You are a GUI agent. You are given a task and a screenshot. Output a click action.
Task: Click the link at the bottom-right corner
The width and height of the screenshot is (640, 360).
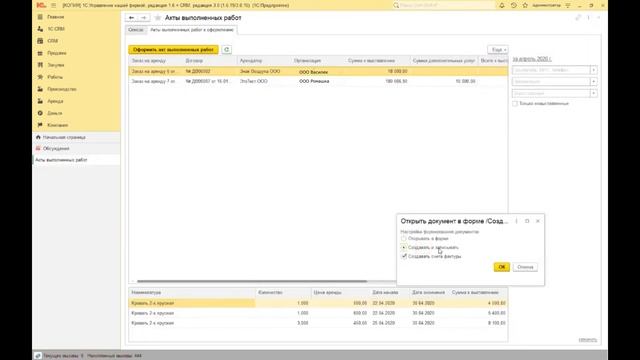[587, 340]
